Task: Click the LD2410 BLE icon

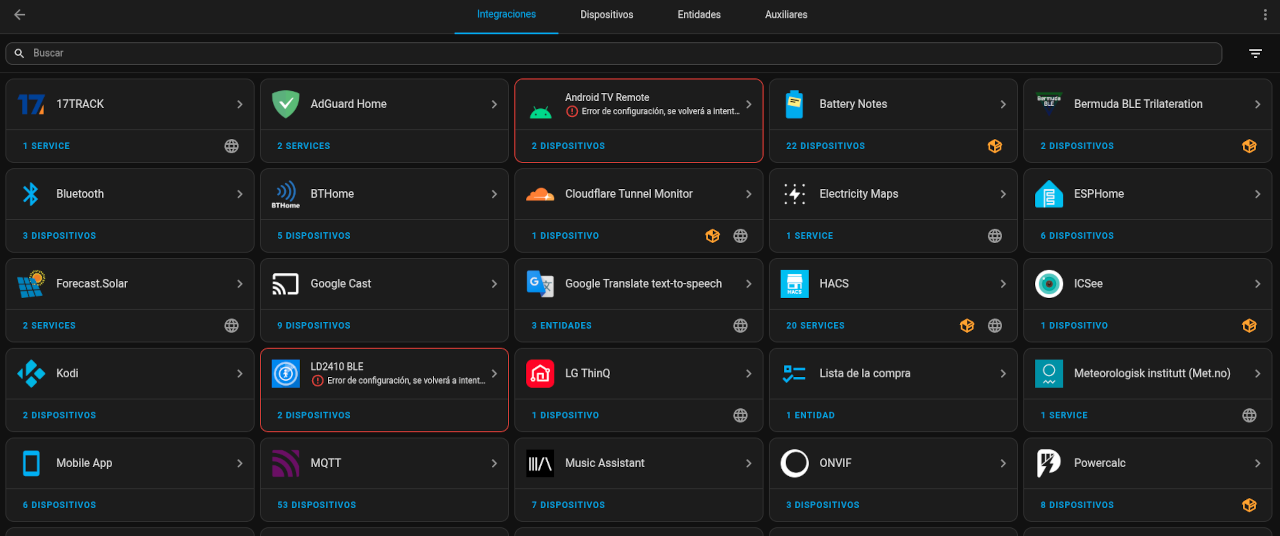Action: click(x=286, y=374)
